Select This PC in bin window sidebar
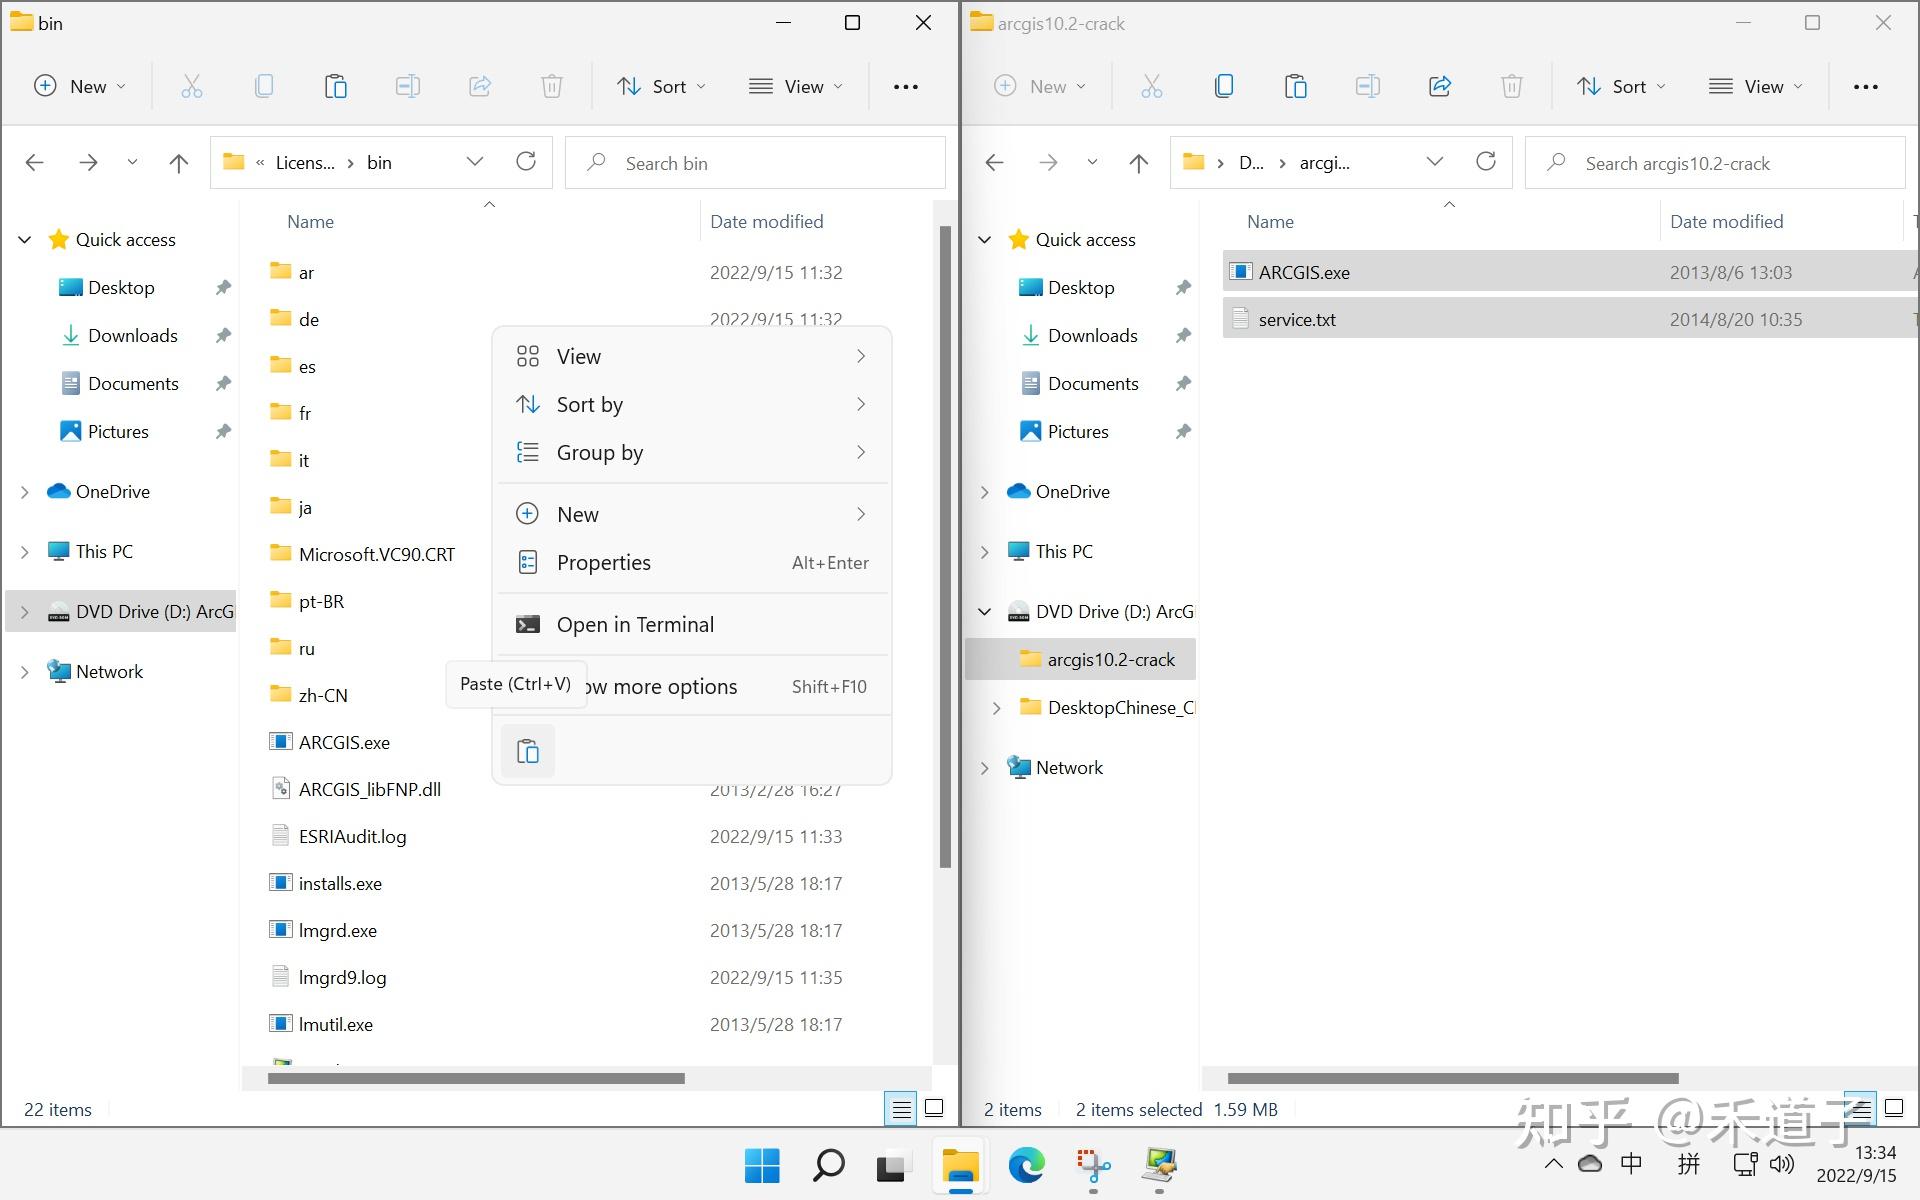 pyautogui.click(x=104, y=552)
